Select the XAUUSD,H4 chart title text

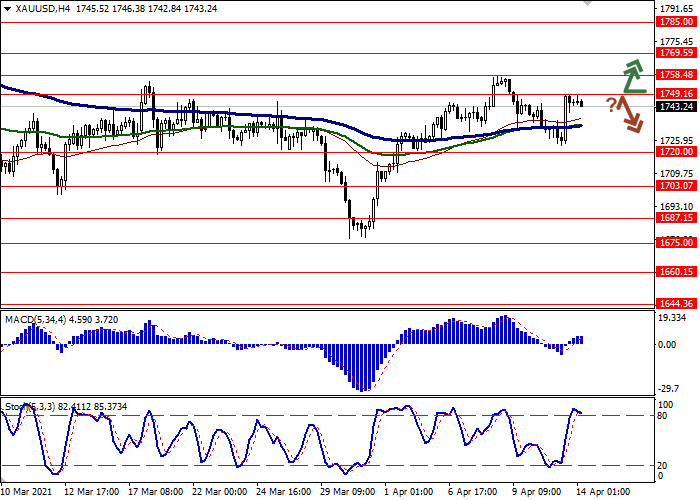coord(43,8)
